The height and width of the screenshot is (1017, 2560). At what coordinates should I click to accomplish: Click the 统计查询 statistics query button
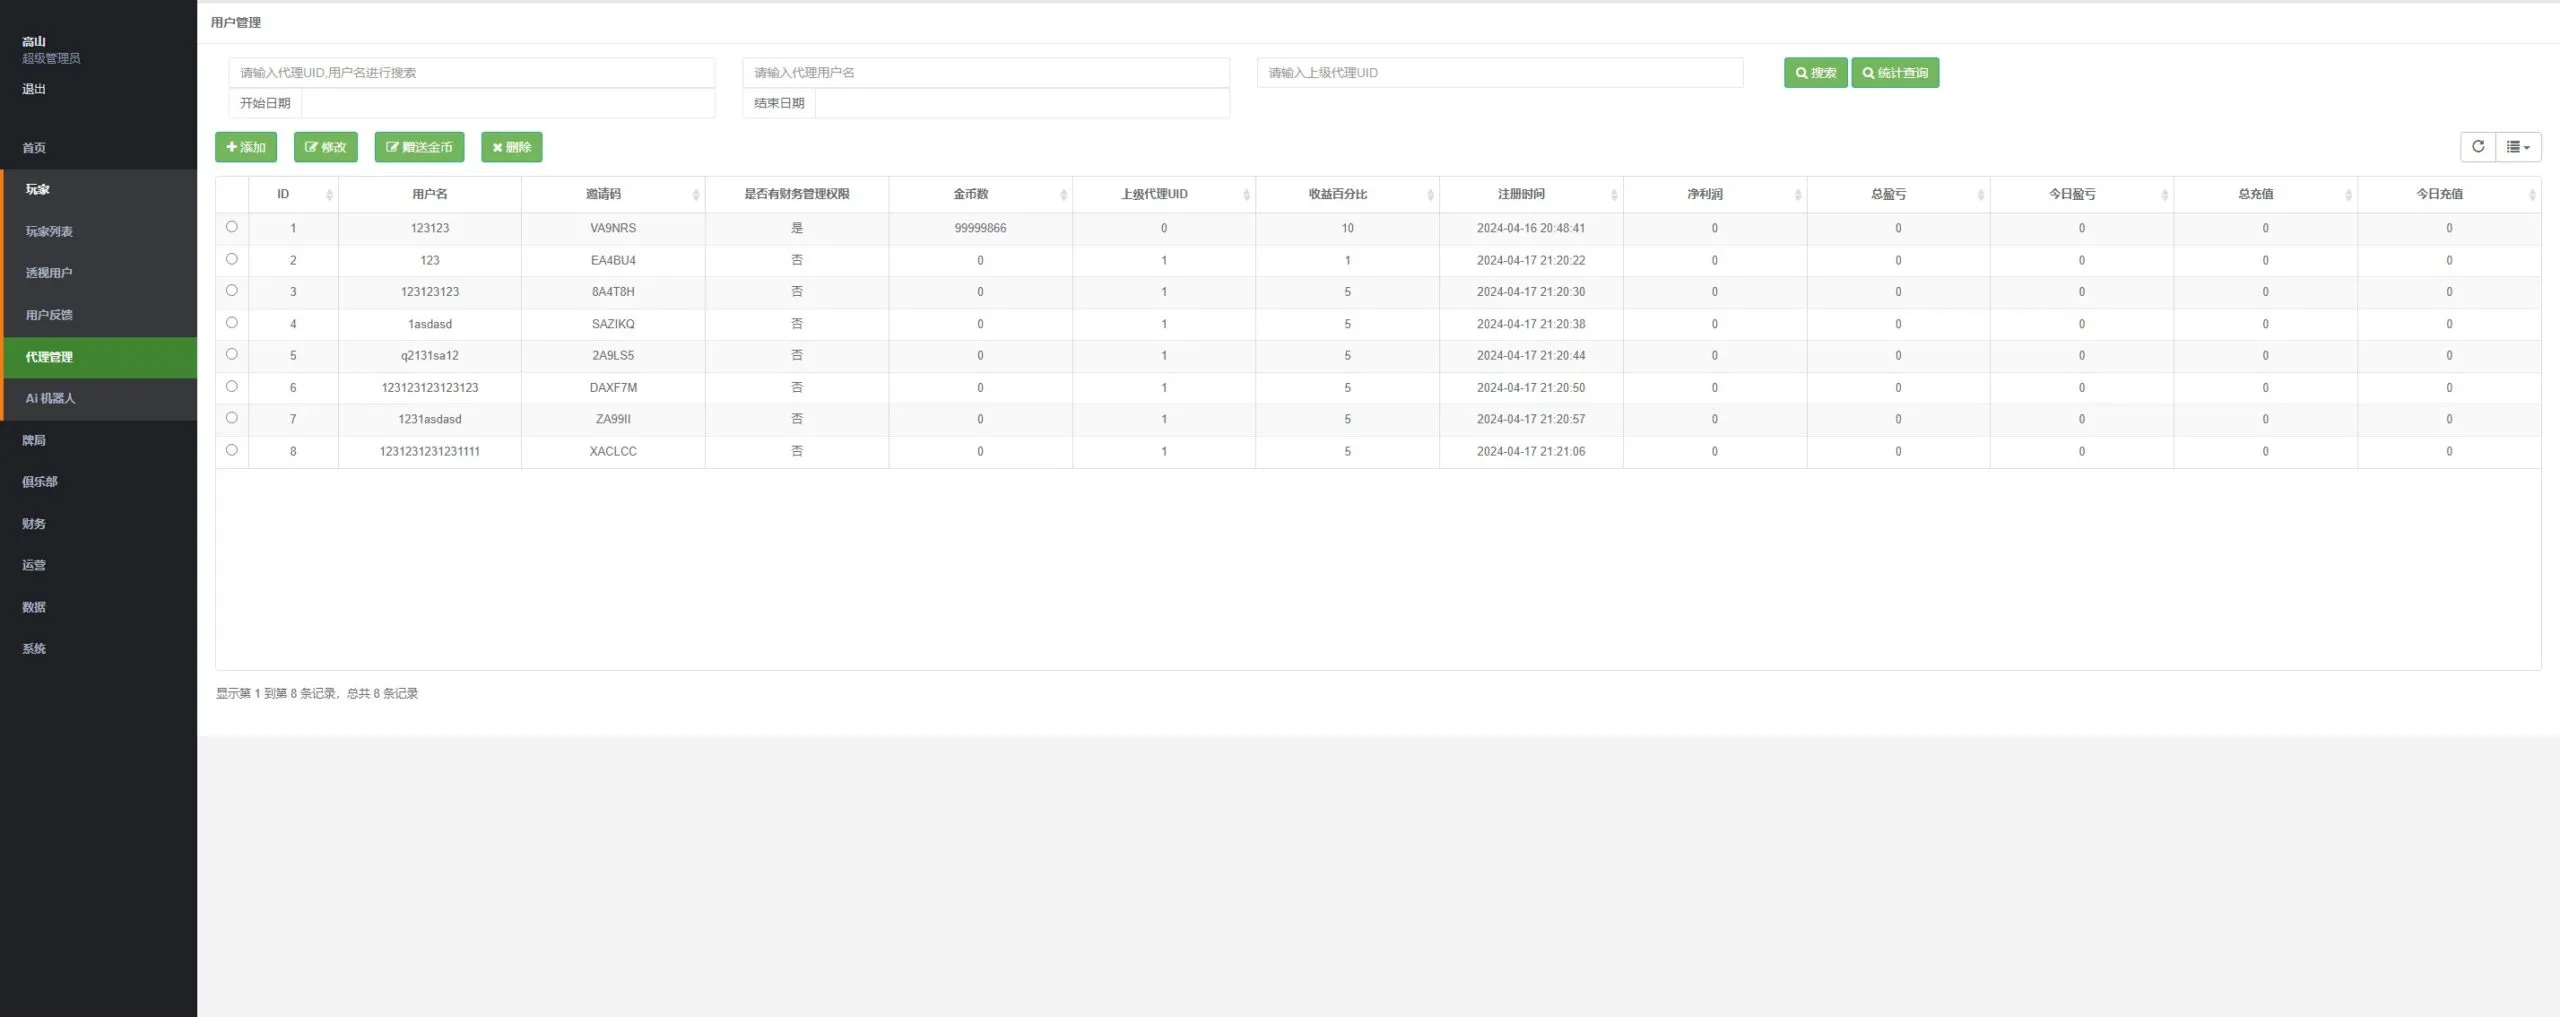1895,73
